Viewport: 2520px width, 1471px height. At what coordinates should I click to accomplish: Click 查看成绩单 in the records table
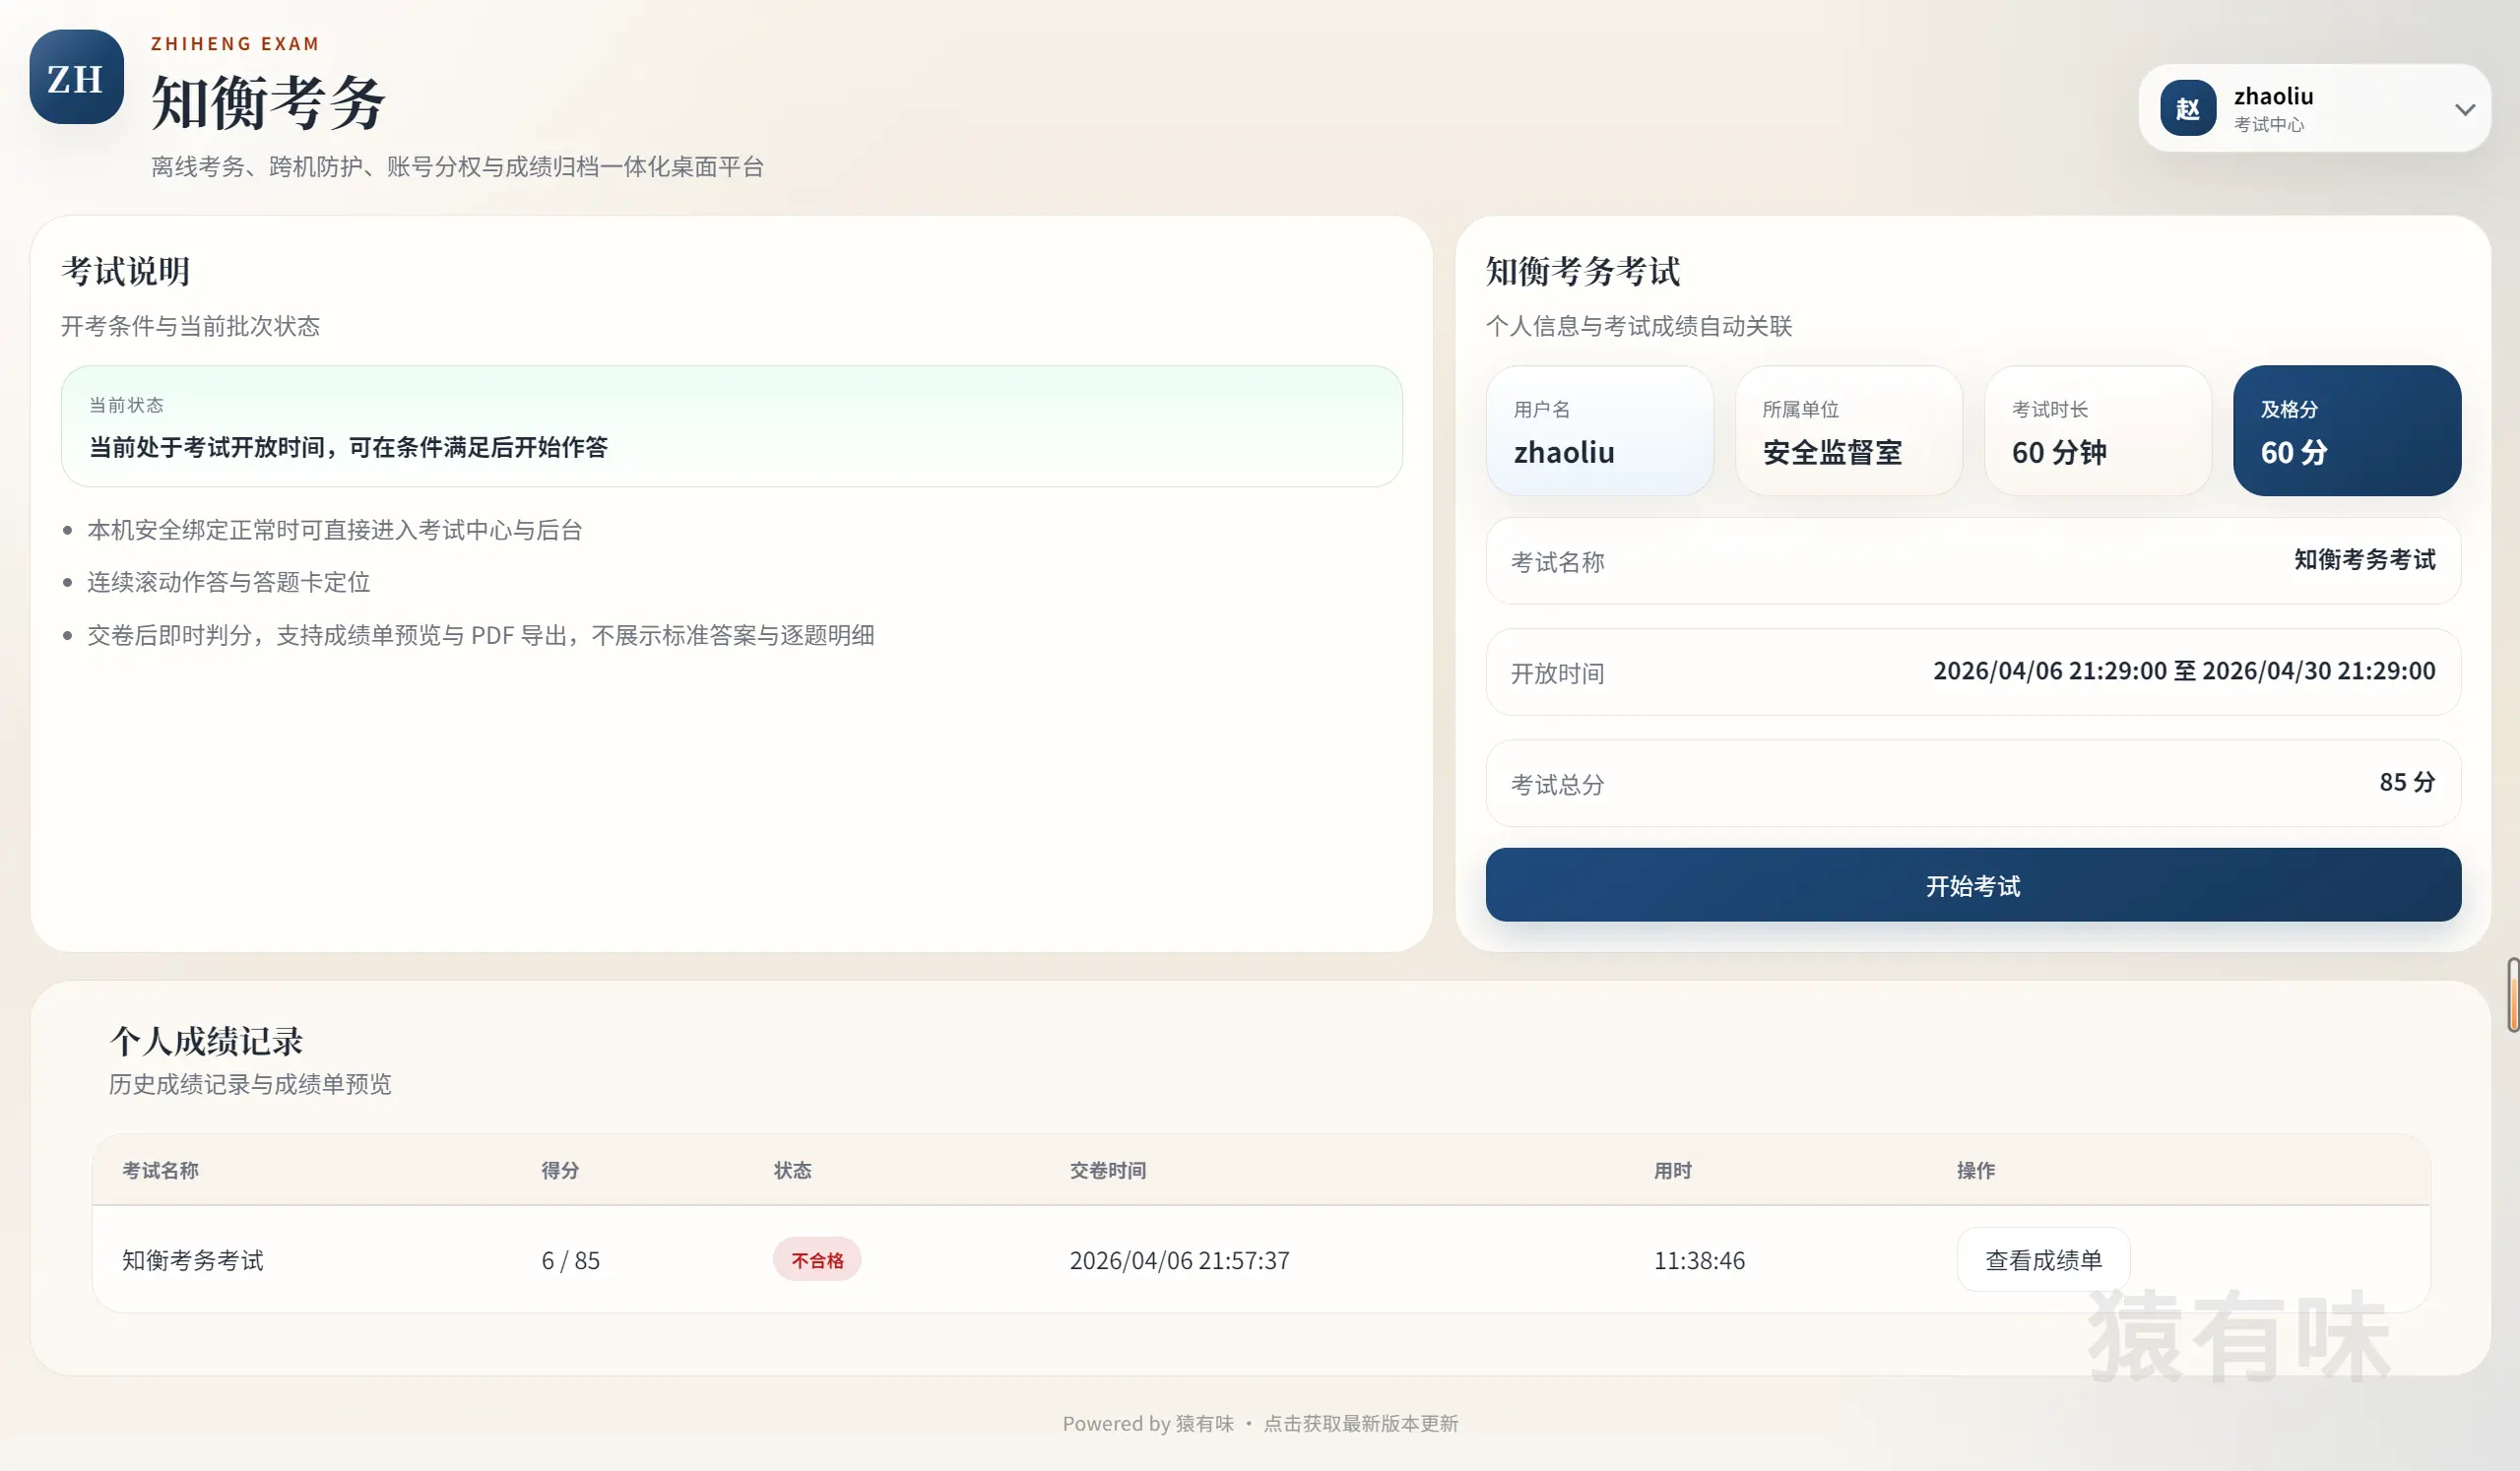(x=2042, y=1260)
